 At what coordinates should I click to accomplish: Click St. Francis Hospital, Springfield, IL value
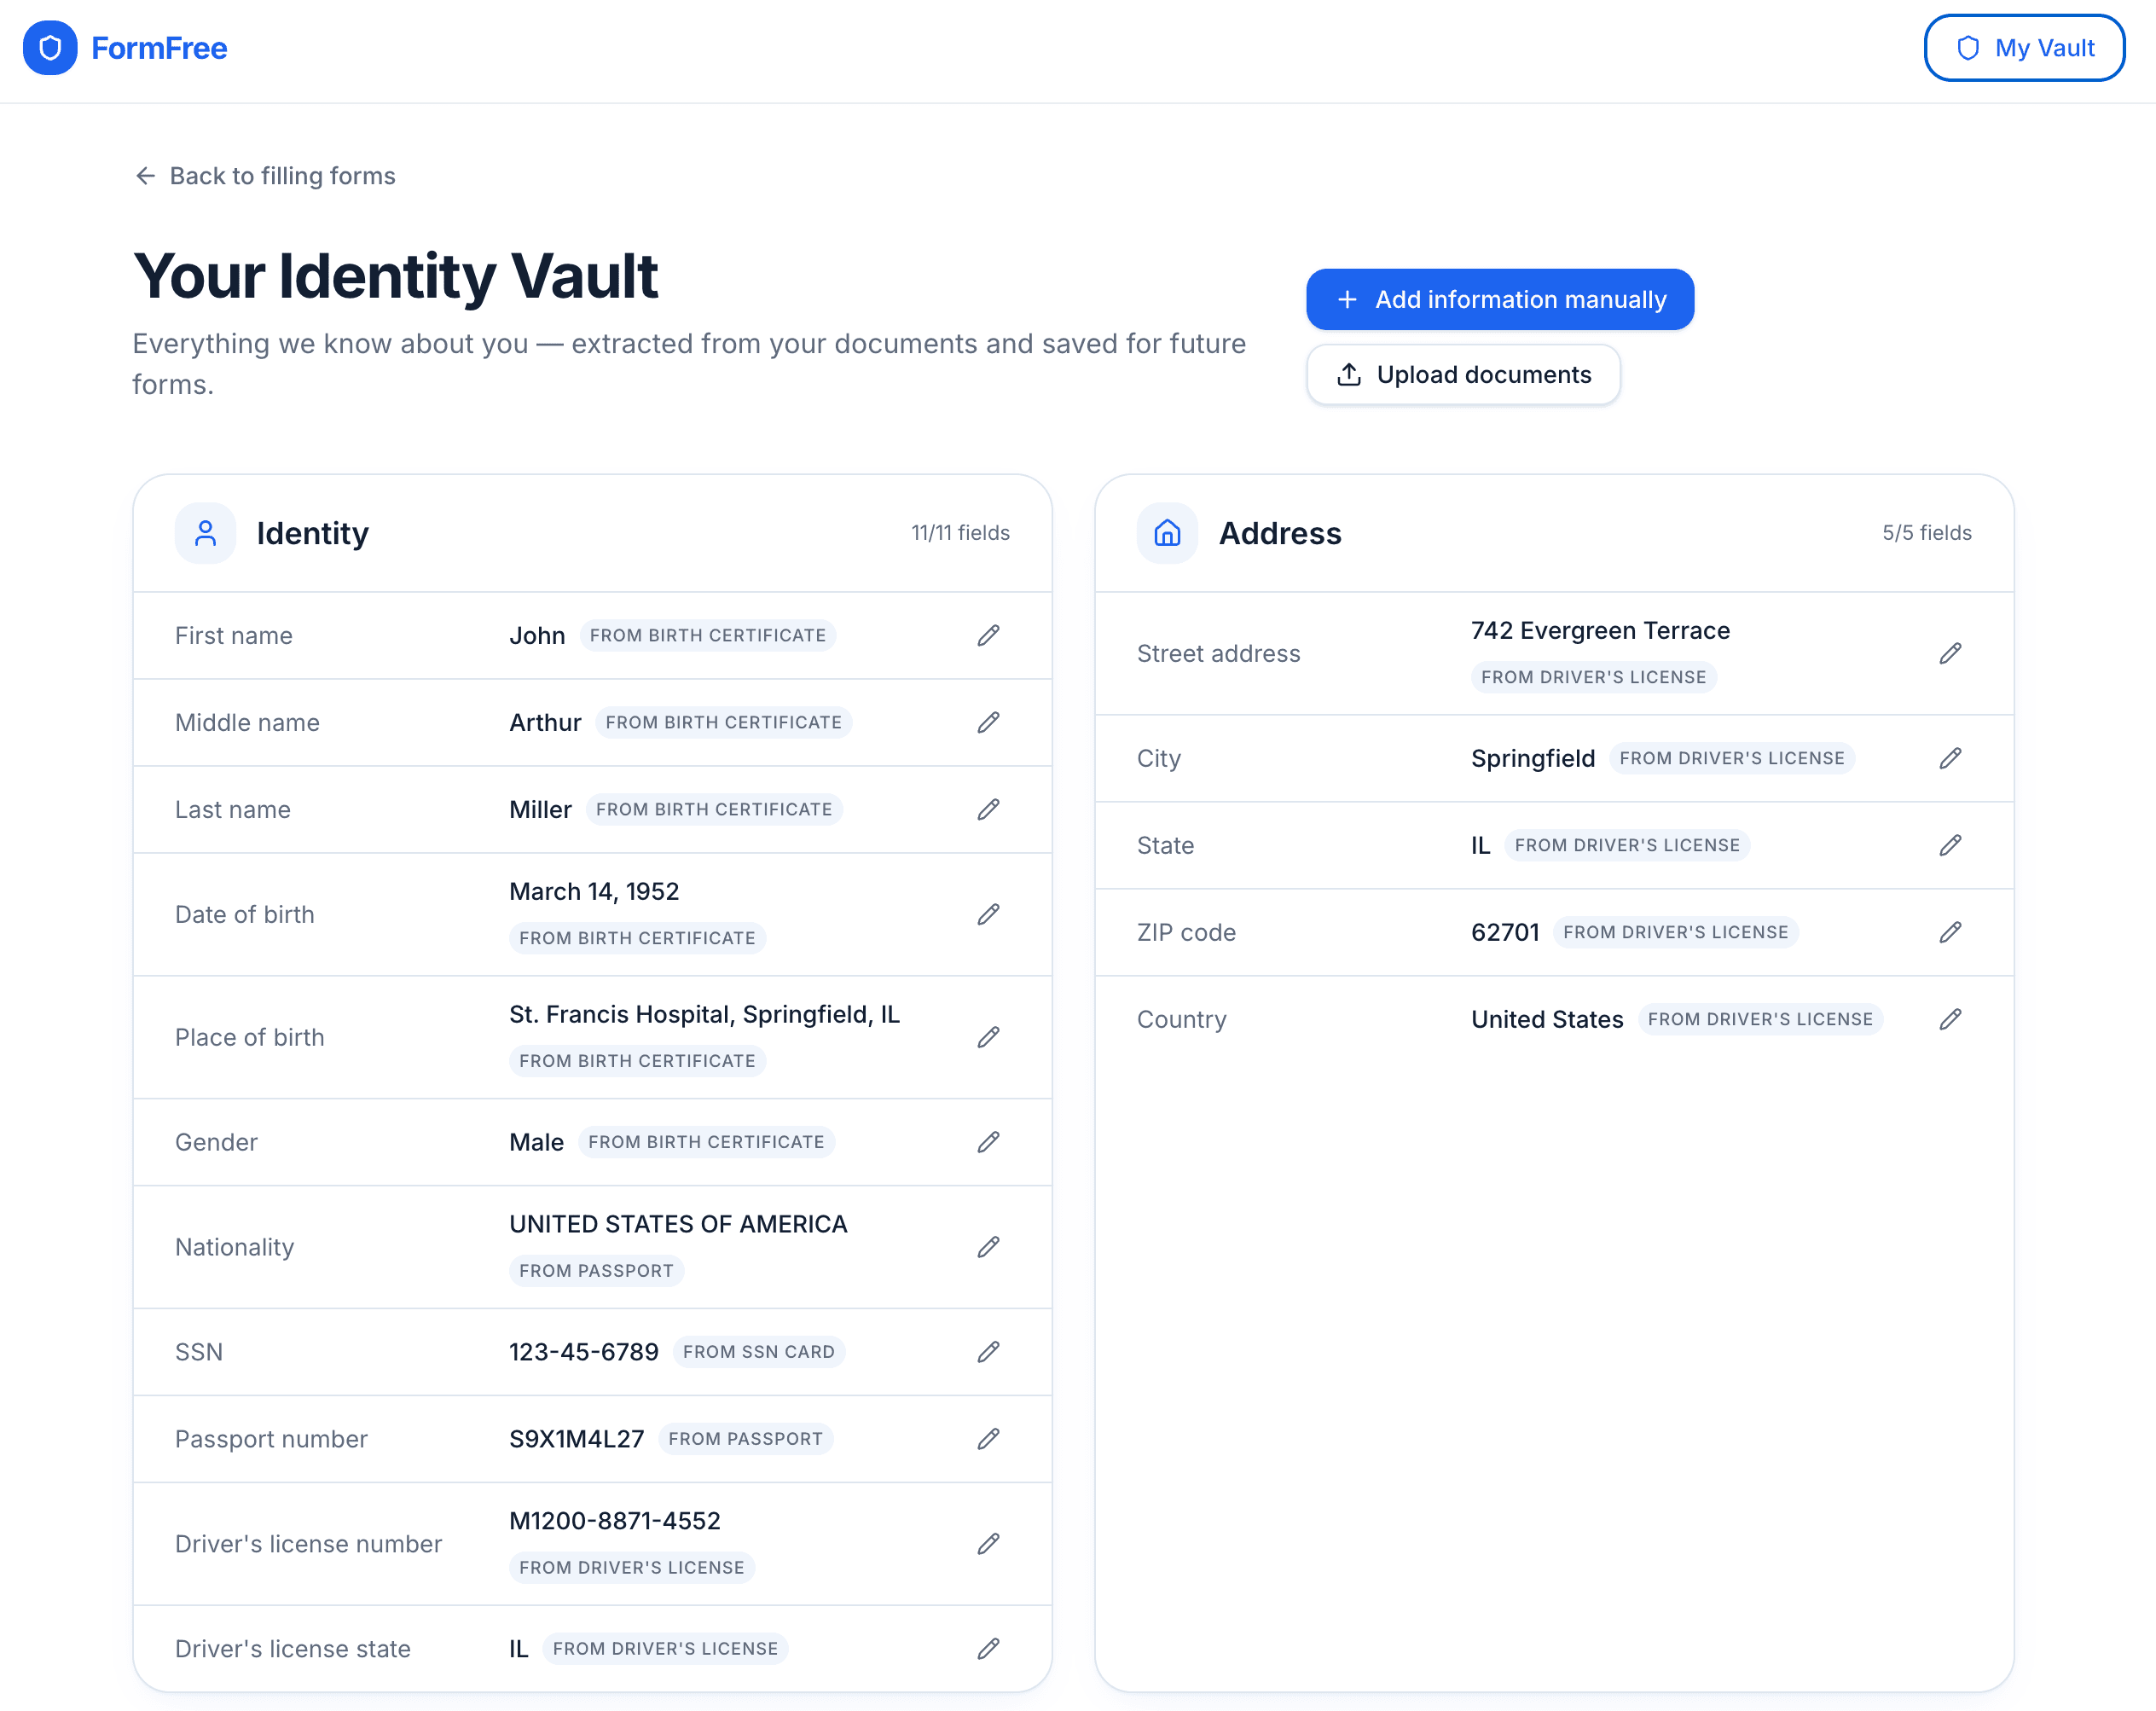[705, 1015]
